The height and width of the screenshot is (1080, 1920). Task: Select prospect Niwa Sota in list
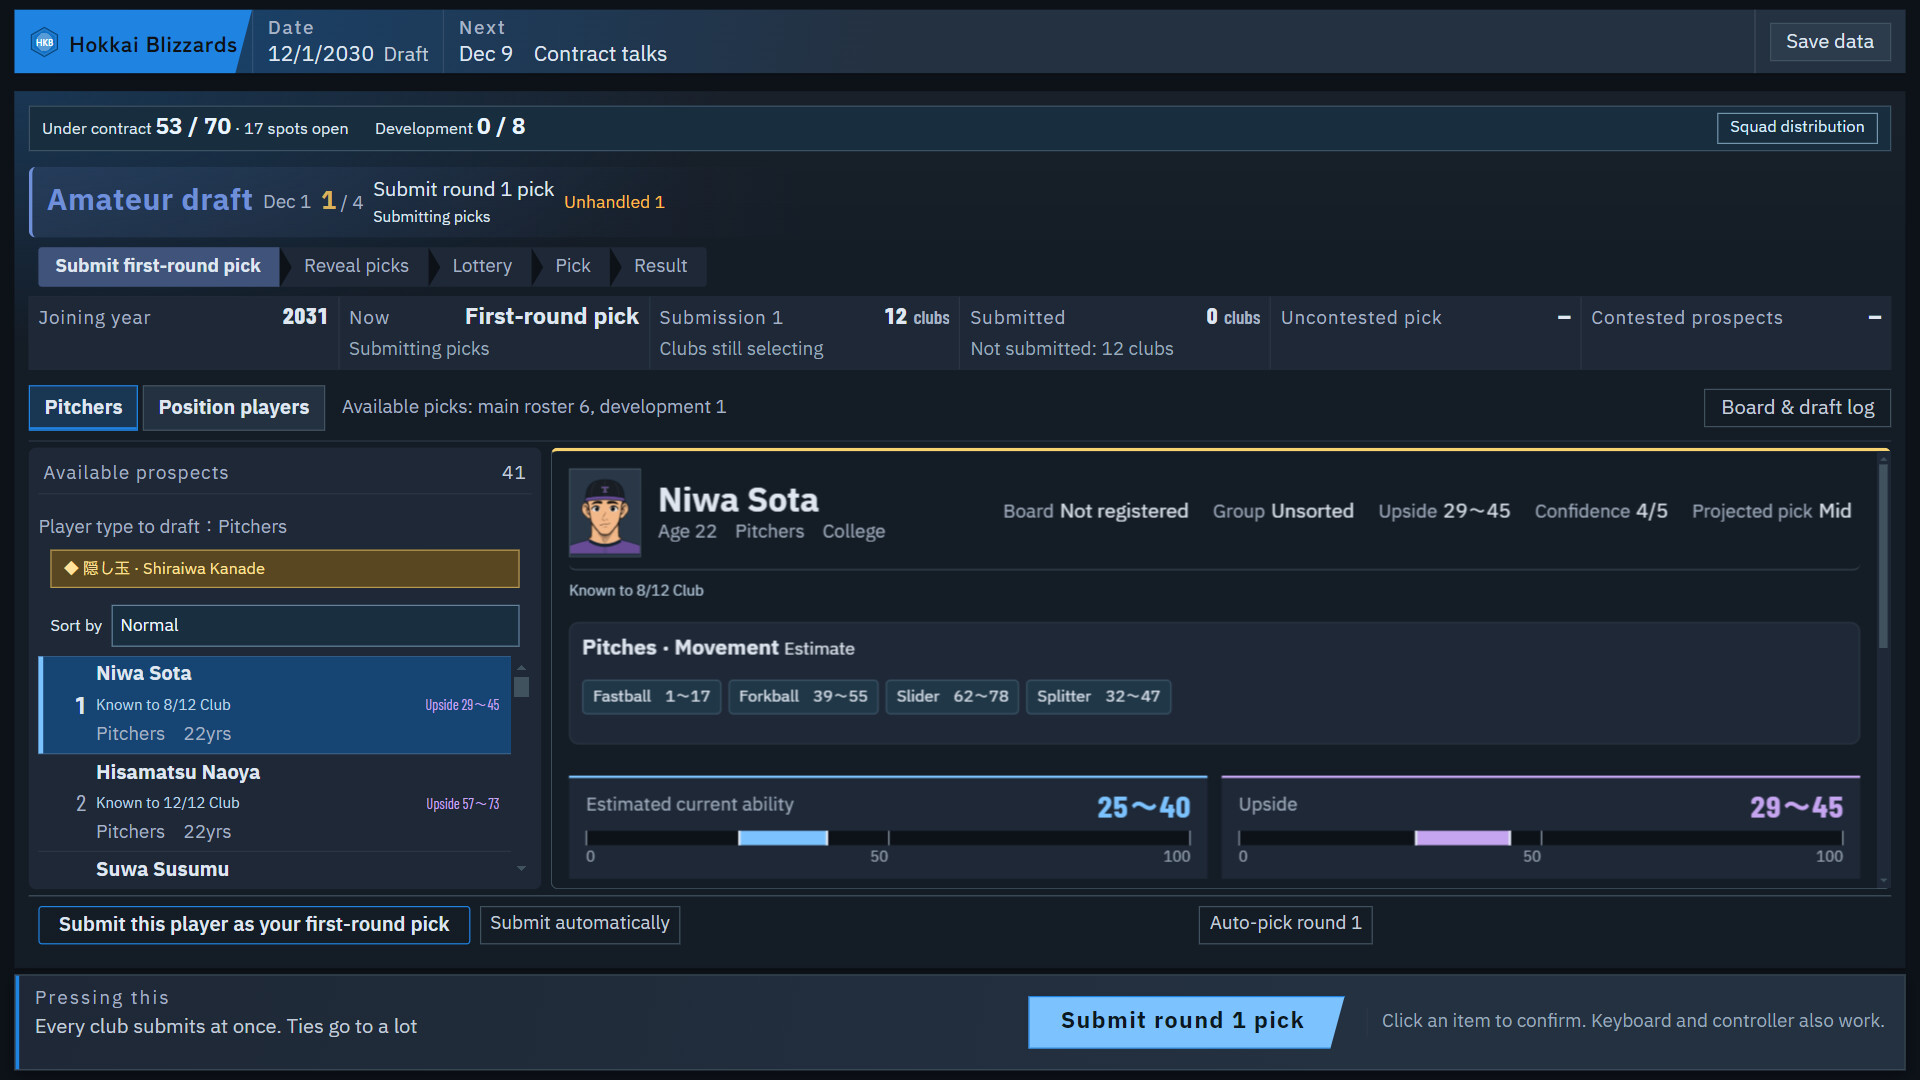(x=275, y=704)
